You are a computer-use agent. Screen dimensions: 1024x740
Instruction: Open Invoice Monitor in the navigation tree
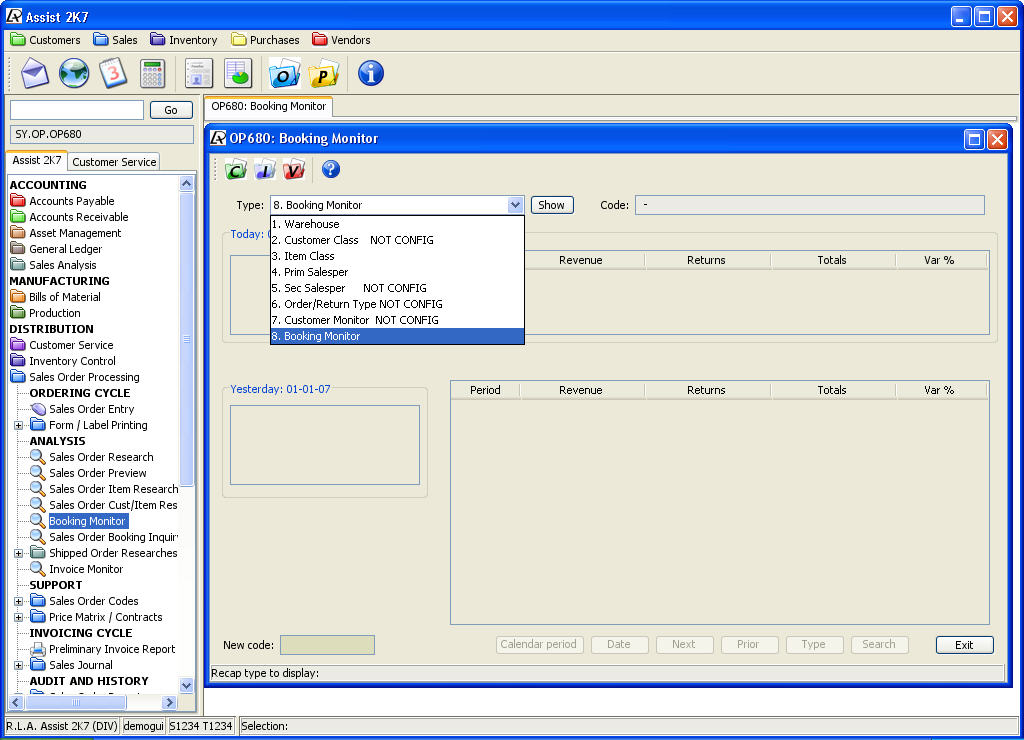pos(86,569)
